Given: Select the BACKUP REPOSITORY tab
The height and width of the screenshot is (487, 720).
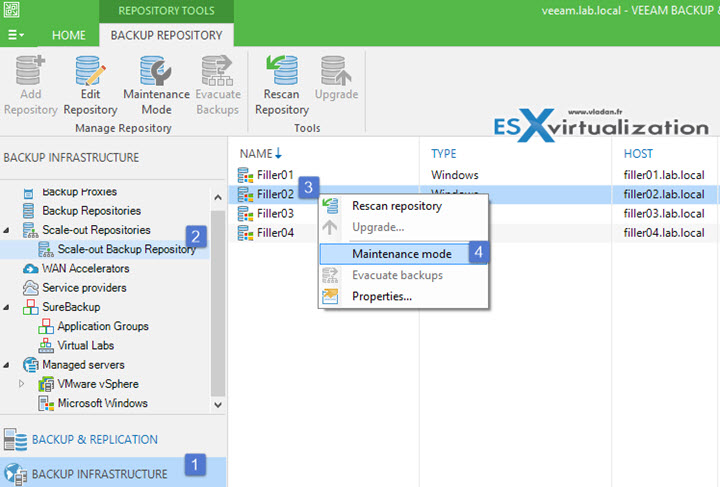Looking at the screenshot, I should [166, 35].
